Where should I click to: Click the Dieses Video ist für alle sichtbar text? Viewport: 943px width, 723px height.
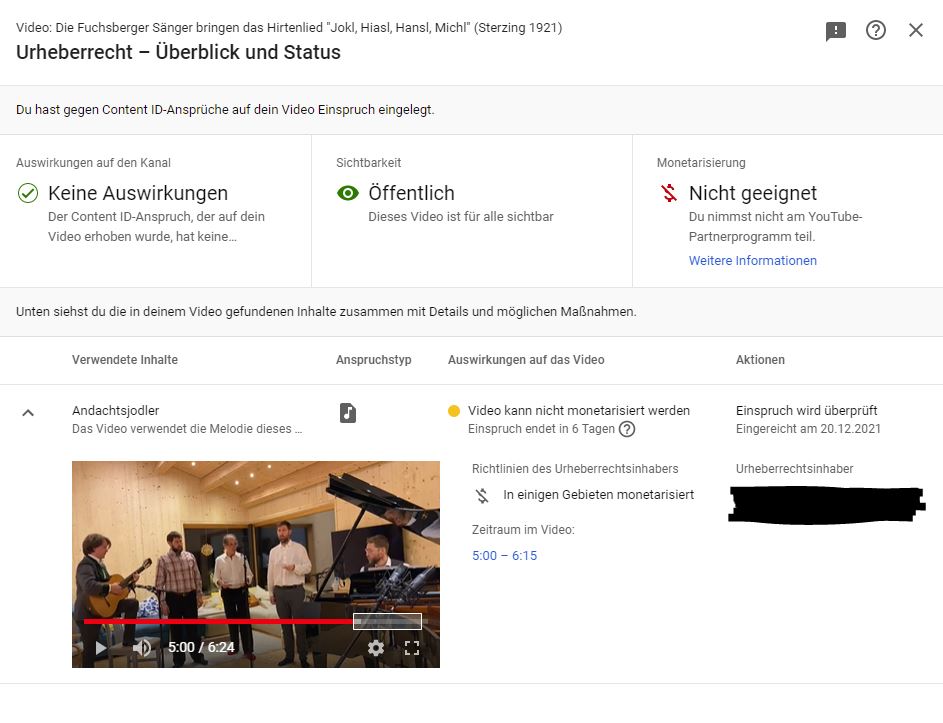pos(461,217)
